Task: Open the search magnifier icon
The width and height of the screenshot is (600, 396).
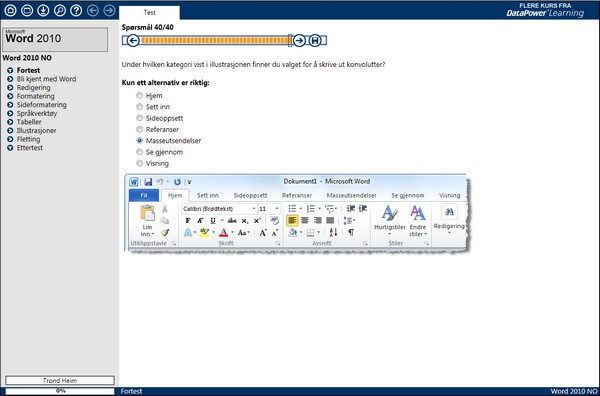Action: (x=60, y=10)
